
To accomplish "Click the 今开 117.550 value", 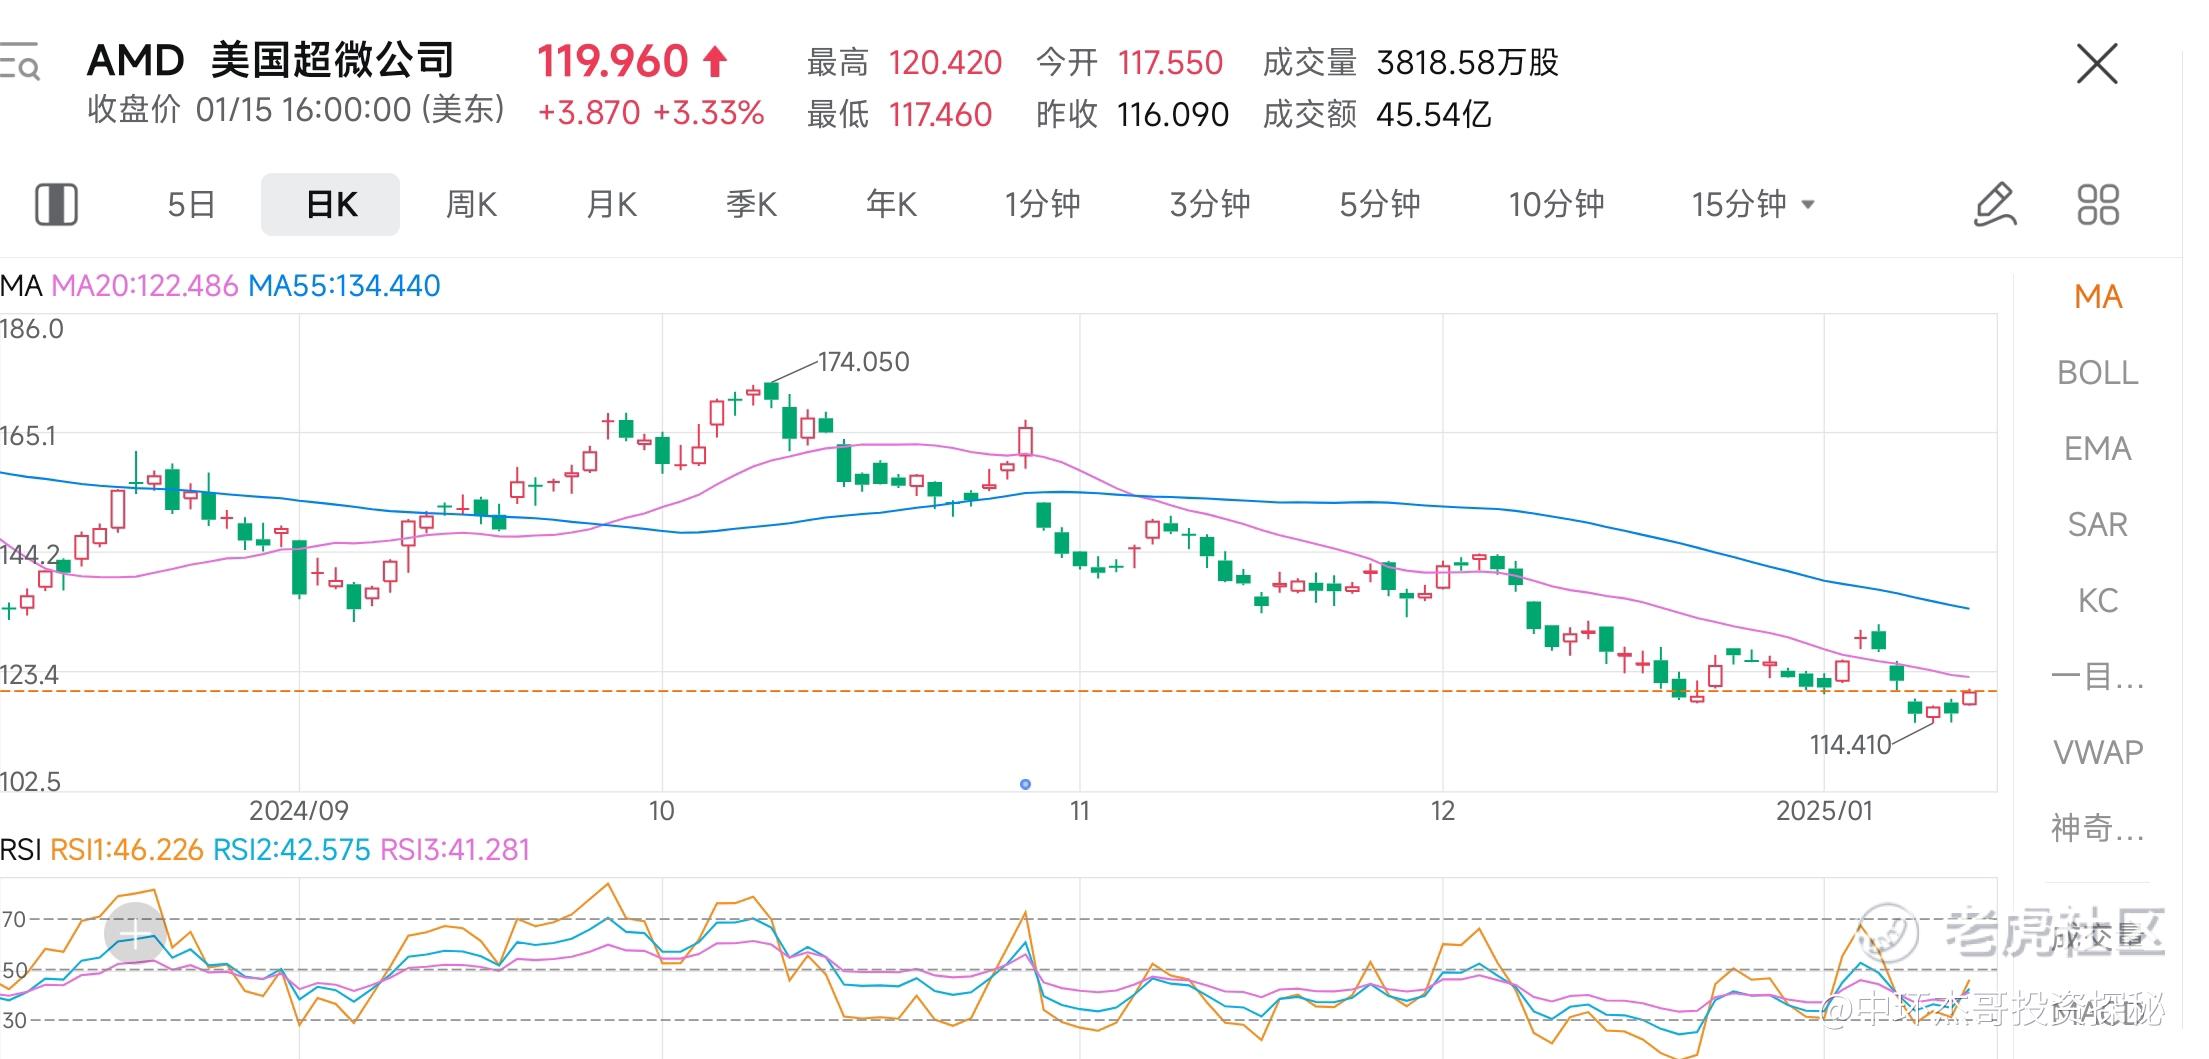I will tap(1170, 63).
